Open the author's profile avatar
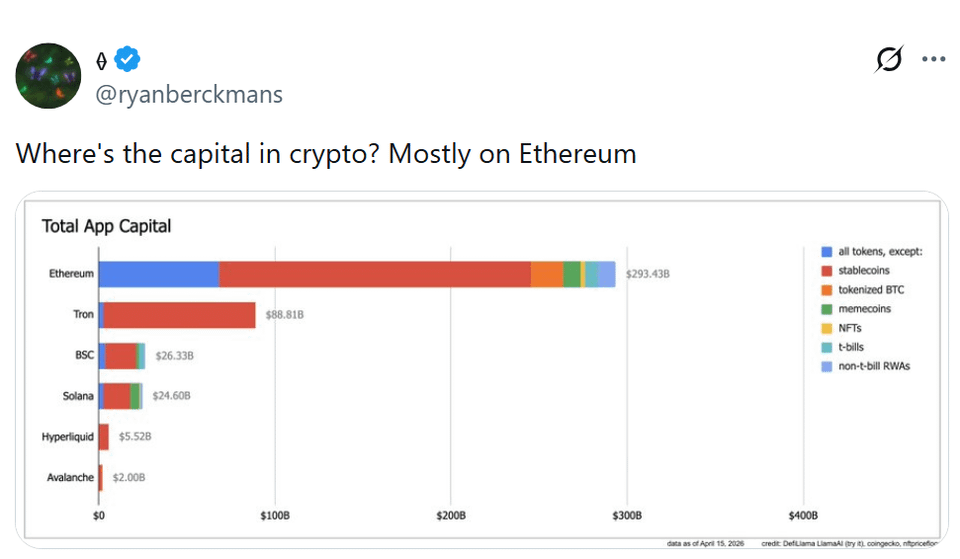This screenshot has width=960, height=559. pos(48,76)
